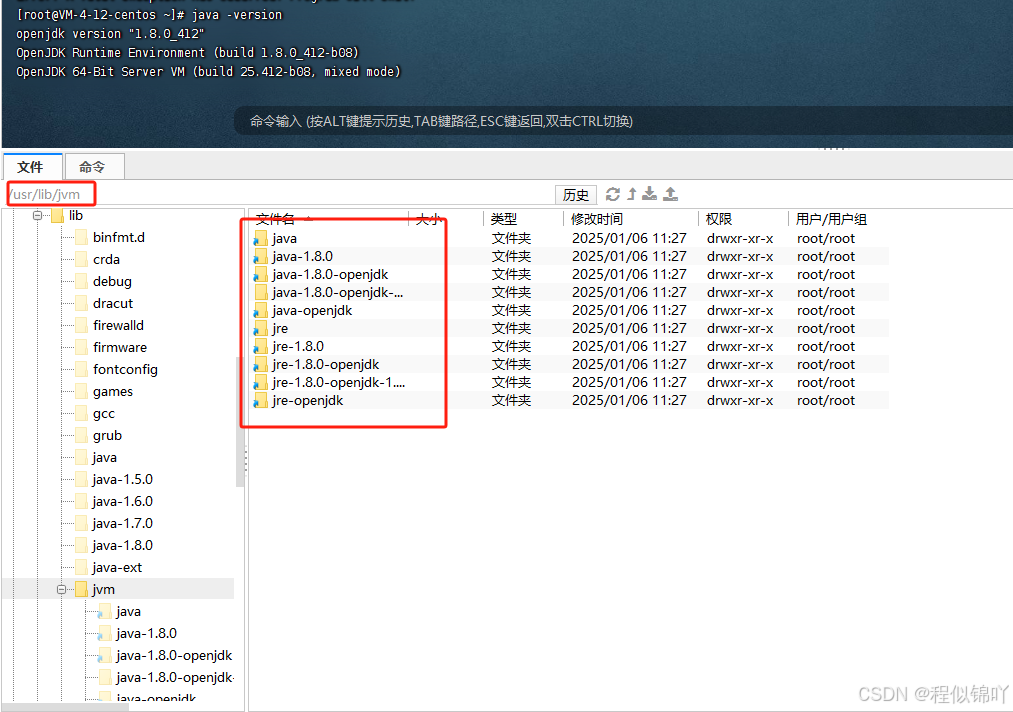1013x712 pixels.
Task: Click the jre folder icon in file list
Action: (x=261, y=328)
